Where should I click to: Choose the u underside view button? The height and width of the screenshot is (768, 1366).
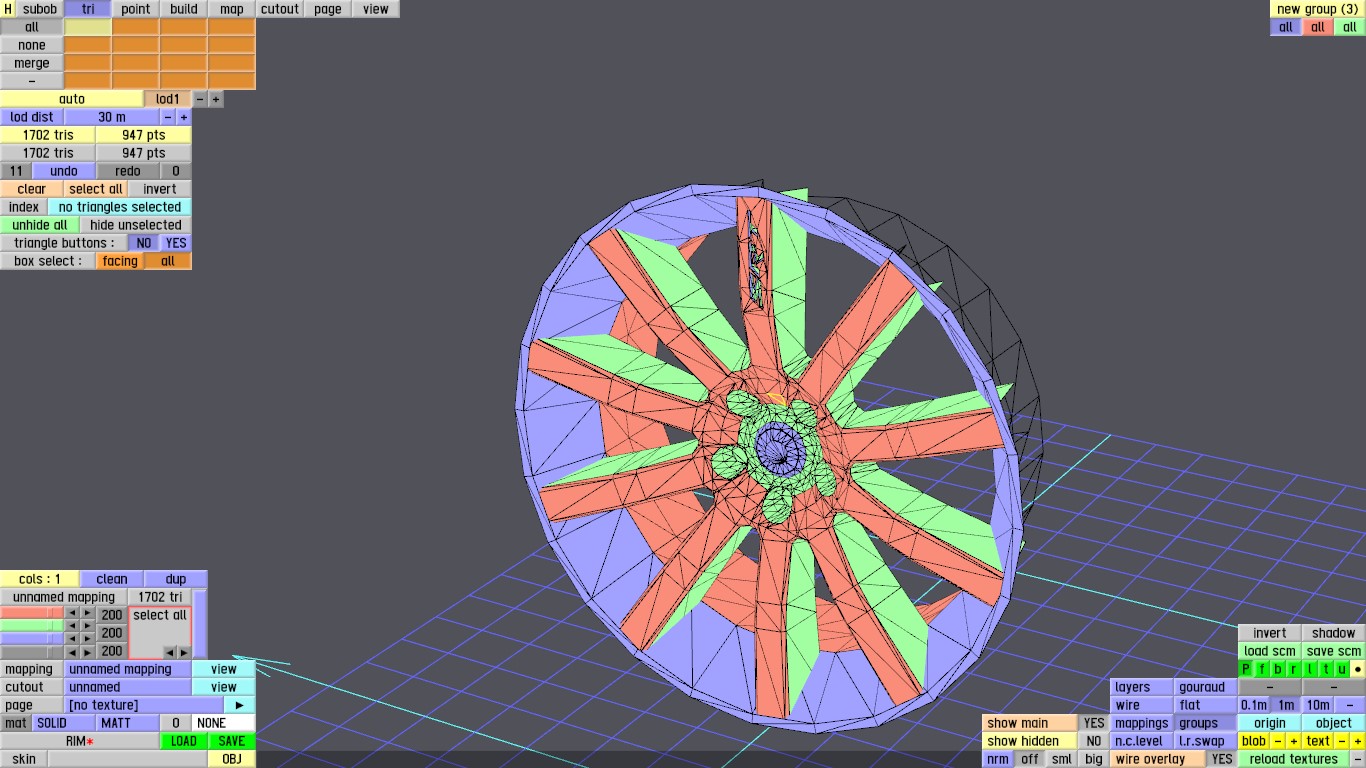1342,669
